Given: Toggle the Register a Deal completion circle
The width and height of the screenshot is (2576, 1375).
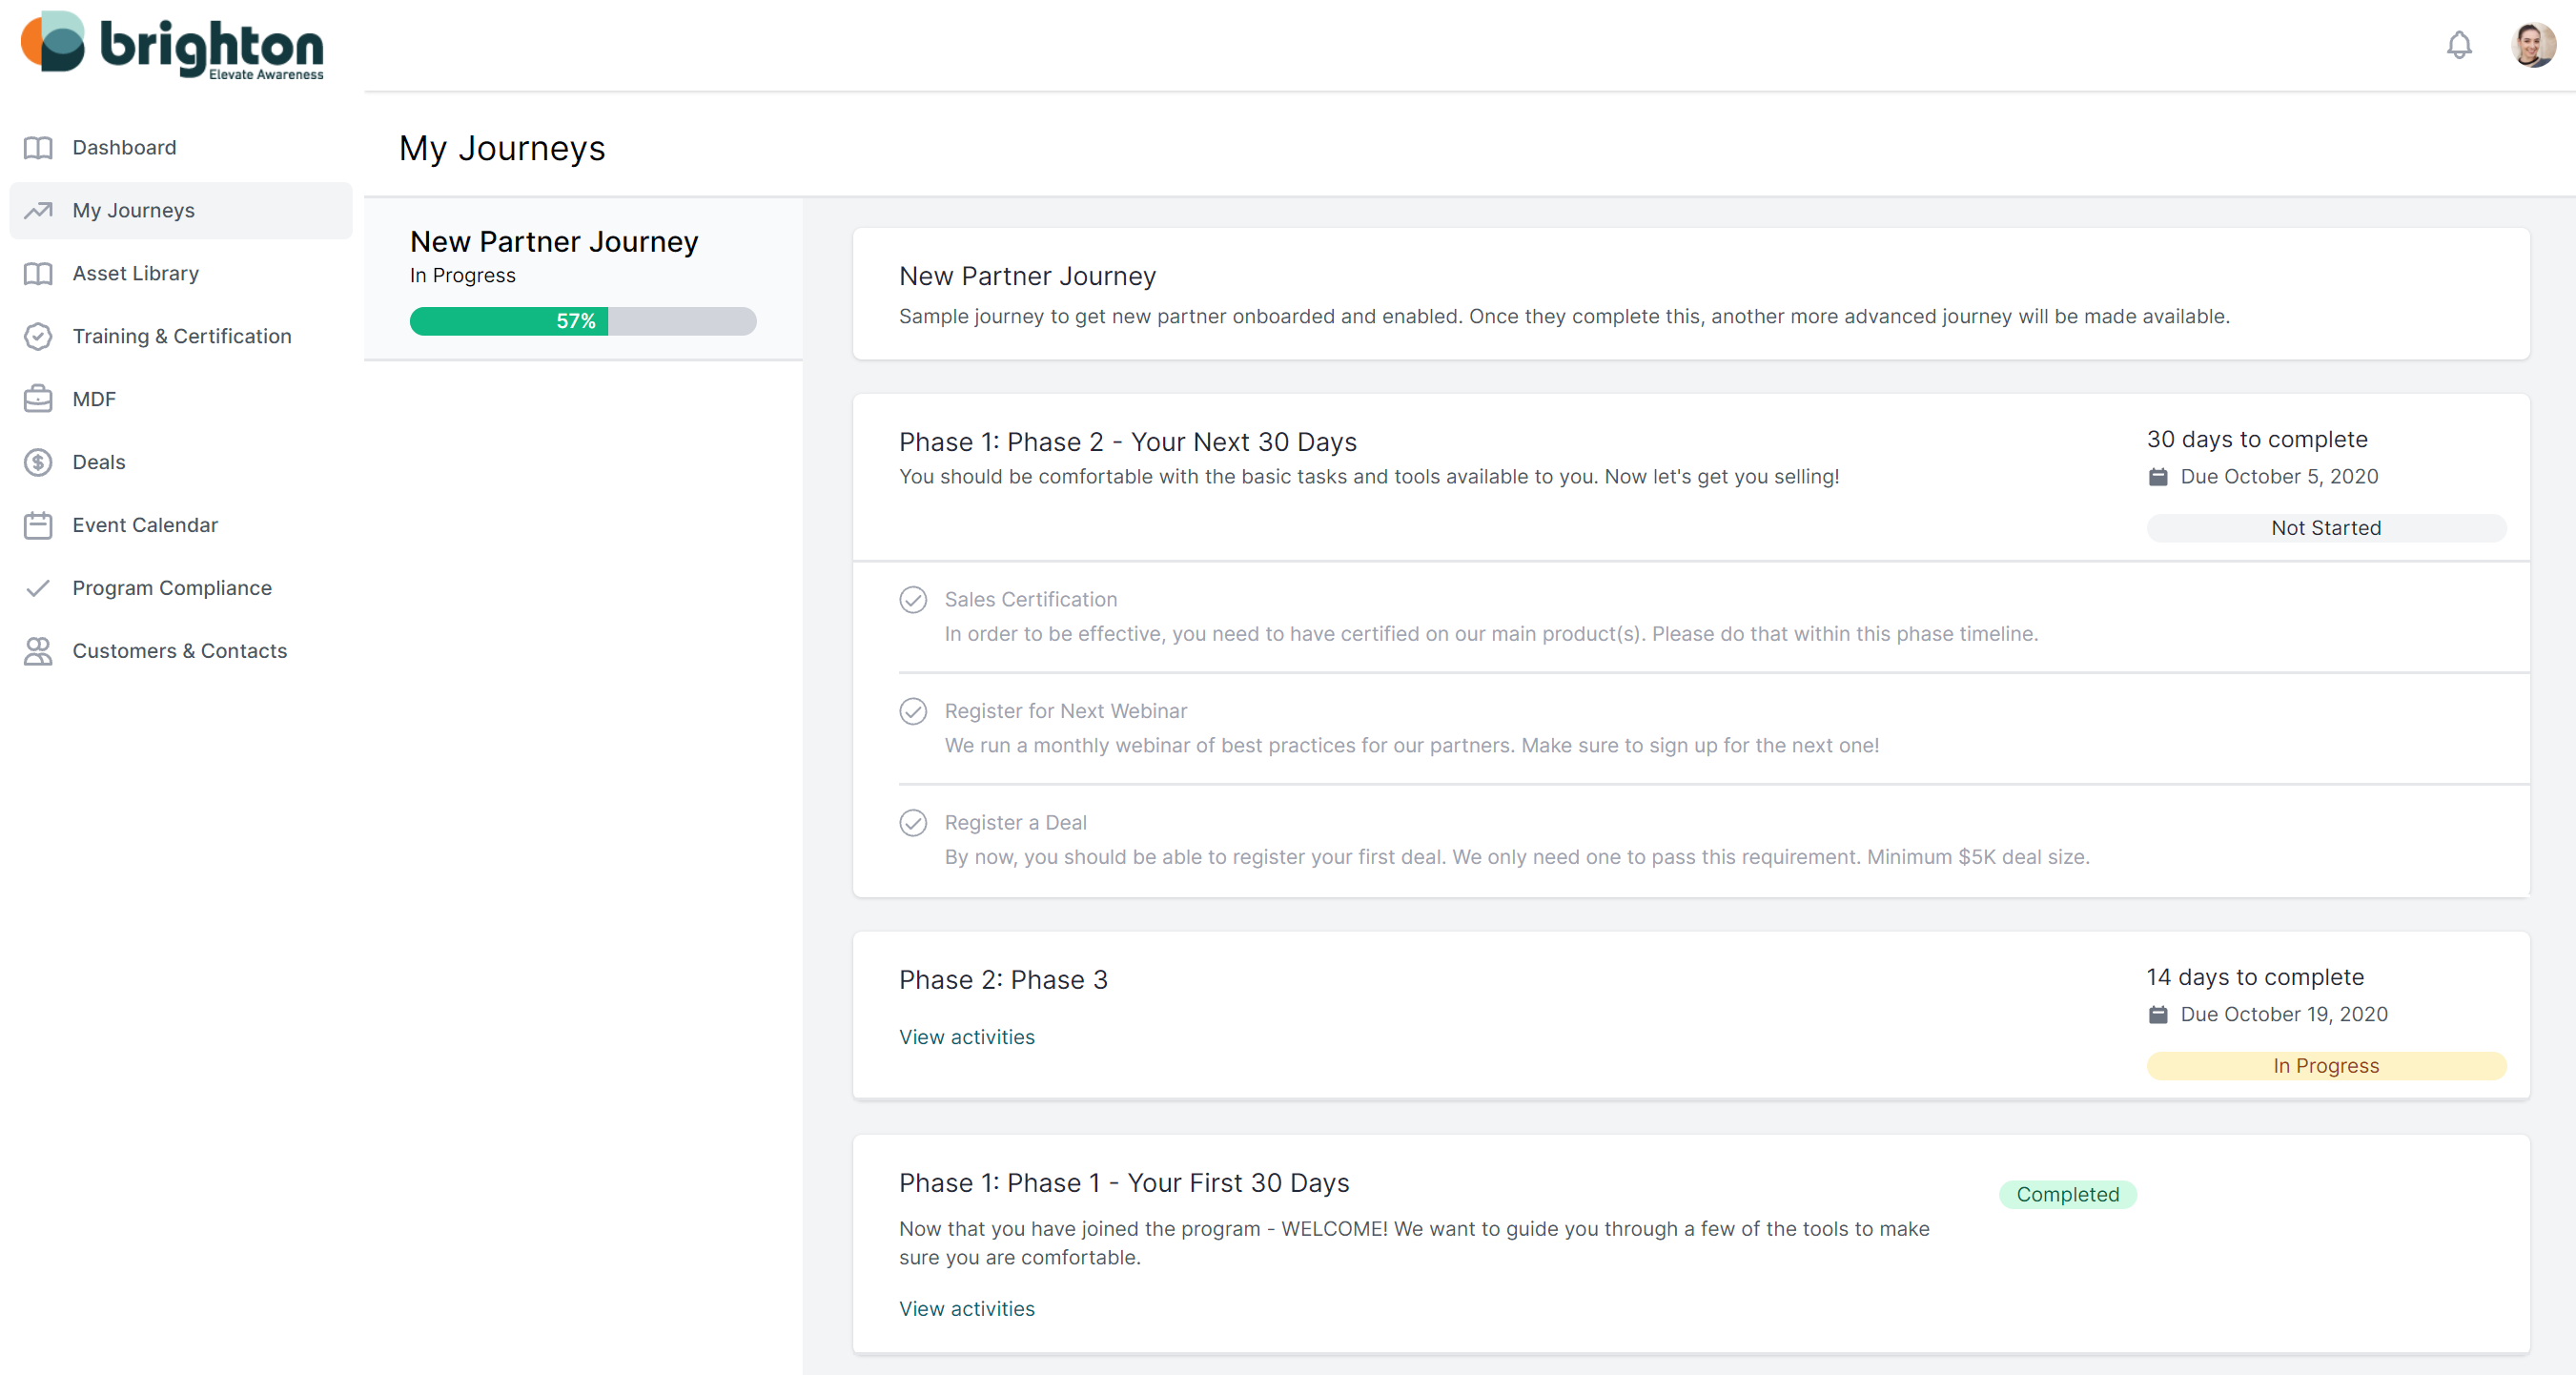Looking at the screenshot, I should (x=913, y=822).
